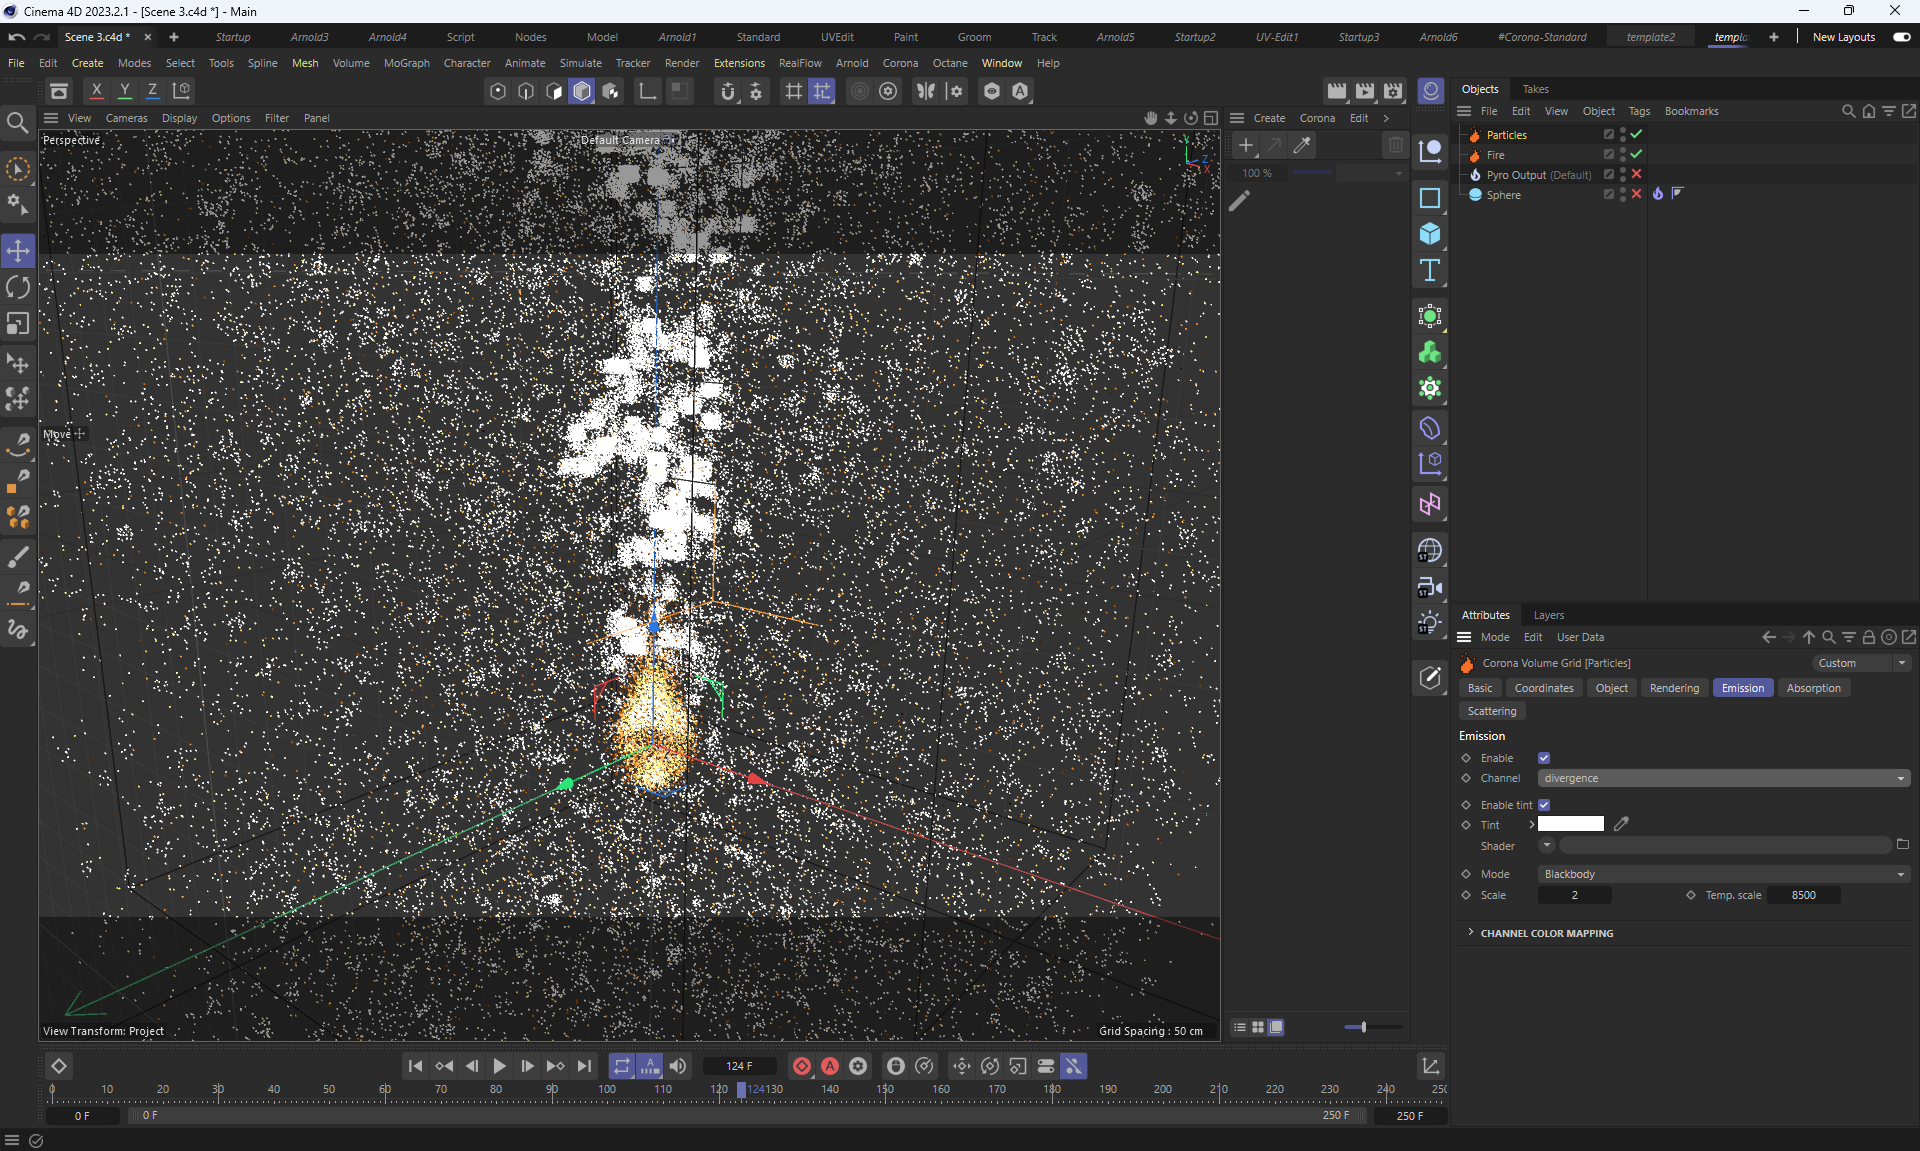The height and width of the screenshot is (1151, 1920).
Task: Select the Rotate tool
Action: pos(18,288)
